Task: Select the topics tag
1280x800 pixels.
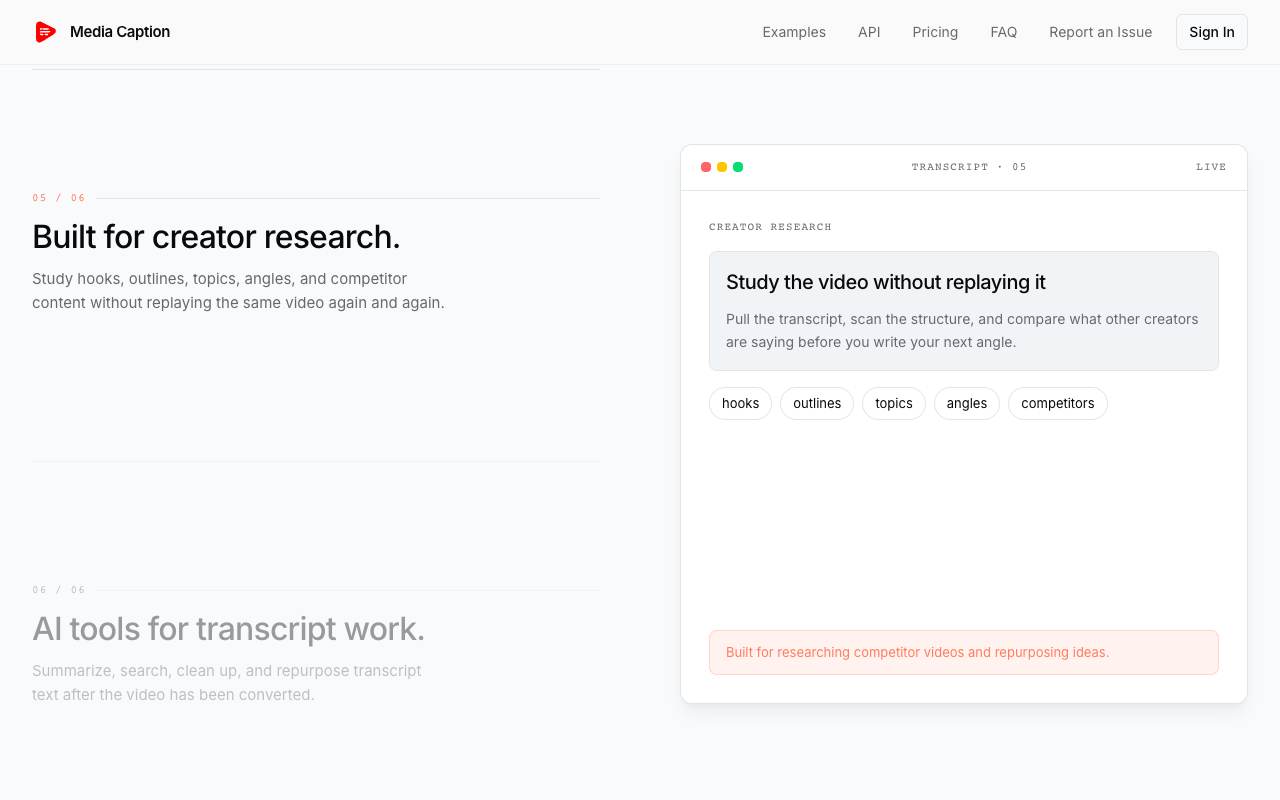Action: pos(894,403)
